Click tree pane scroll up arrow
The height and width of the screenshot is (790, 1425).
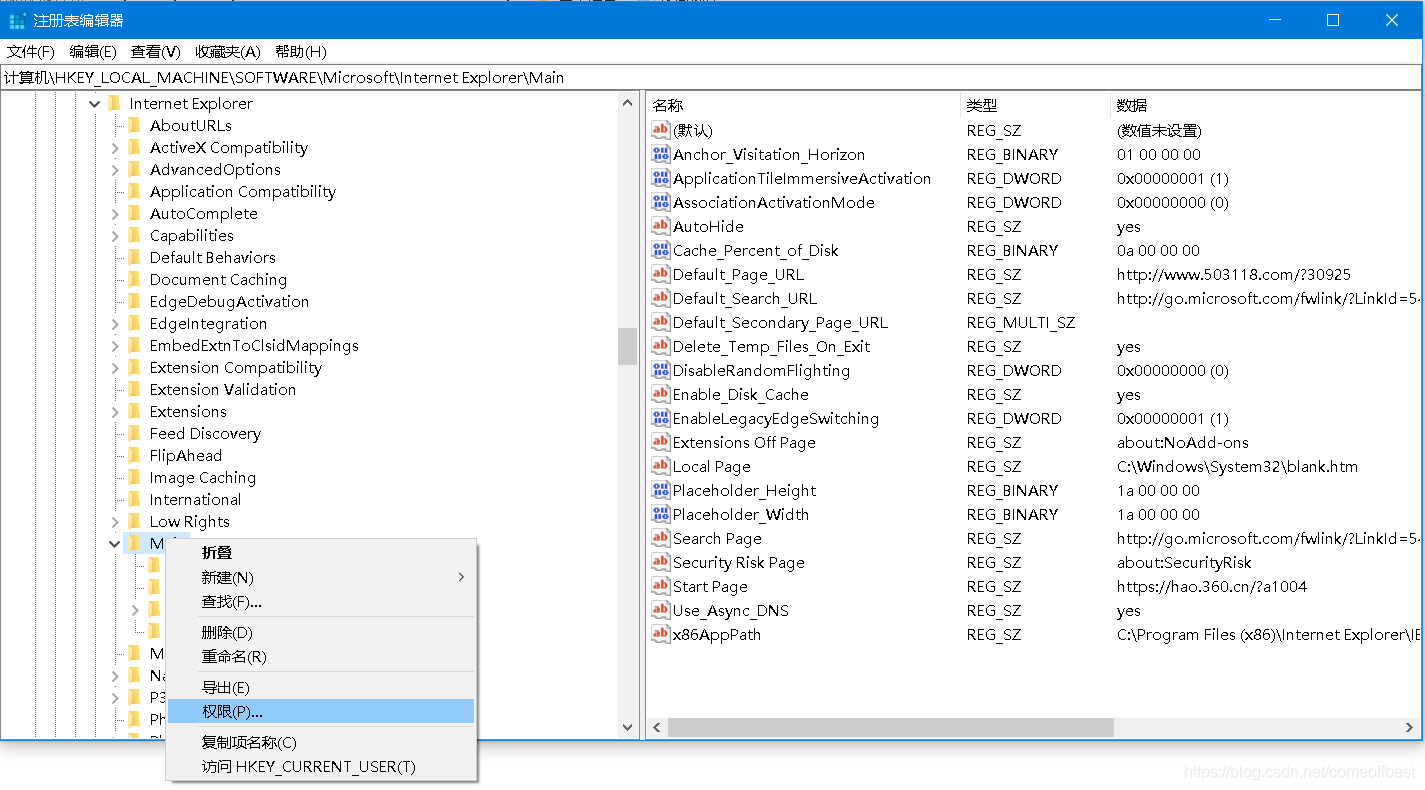coord(628,102)
